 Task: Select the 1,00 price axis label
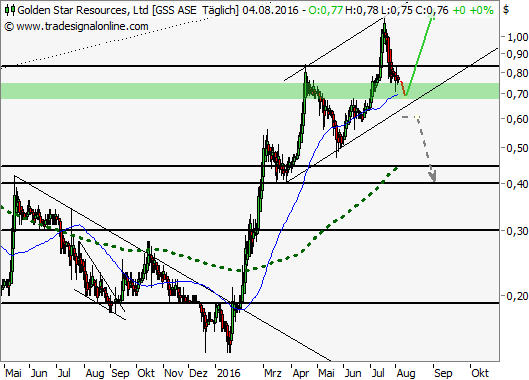(x=518, y=37)
